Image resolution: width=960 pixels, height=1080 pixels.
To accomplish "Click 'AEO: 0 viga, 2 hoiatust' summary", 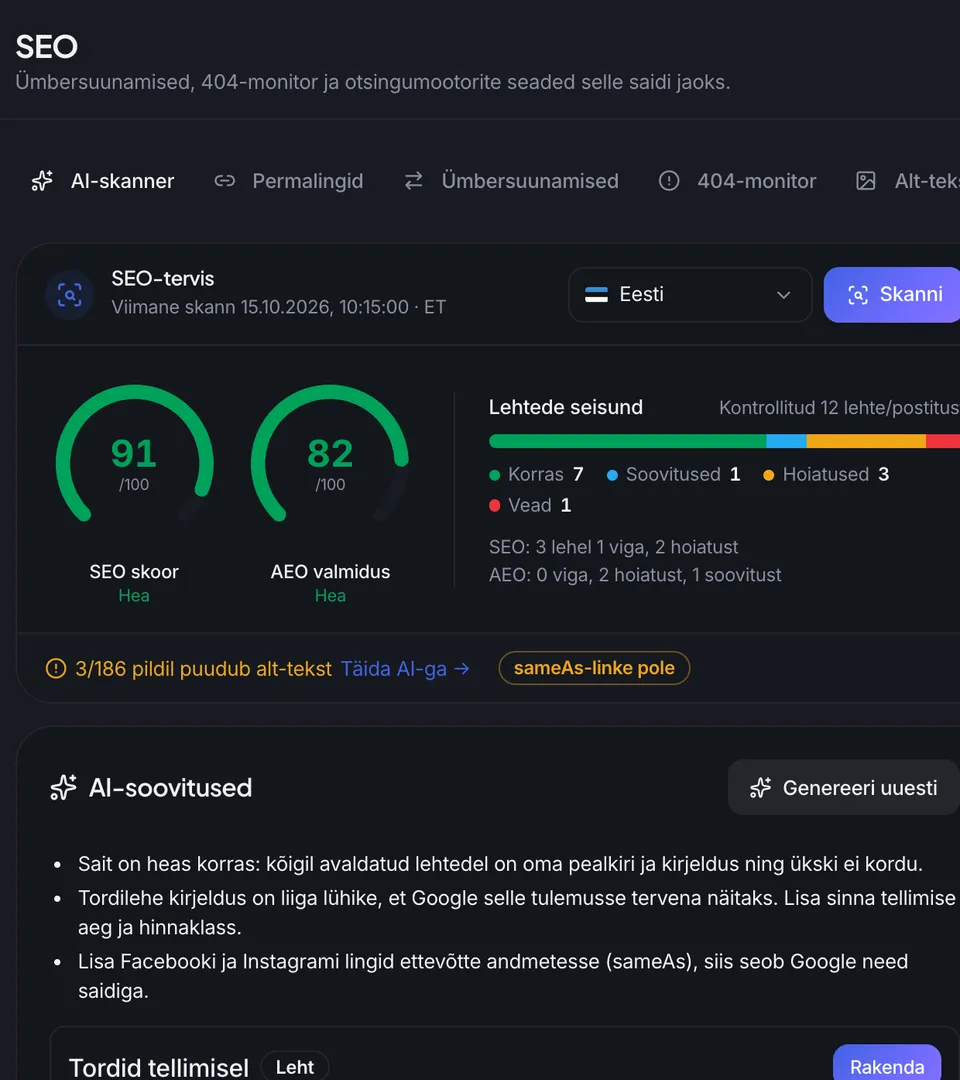I will pyautogui.click(x=635, y=575).
